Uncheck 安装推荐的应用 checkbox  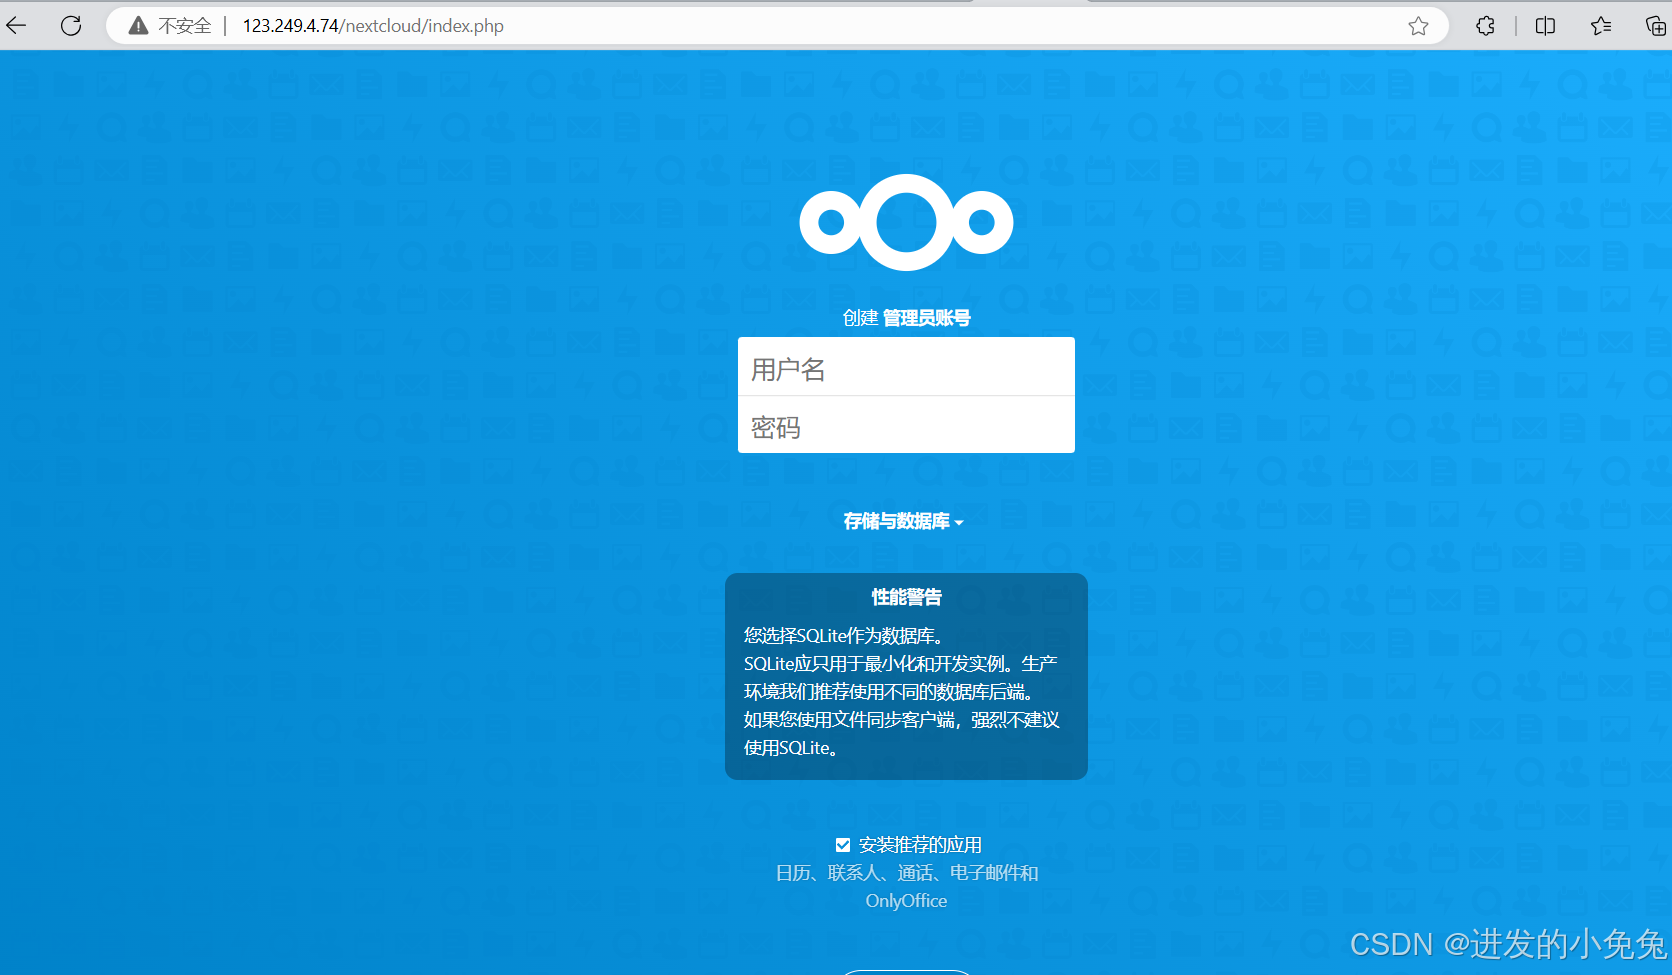point(843,845)
